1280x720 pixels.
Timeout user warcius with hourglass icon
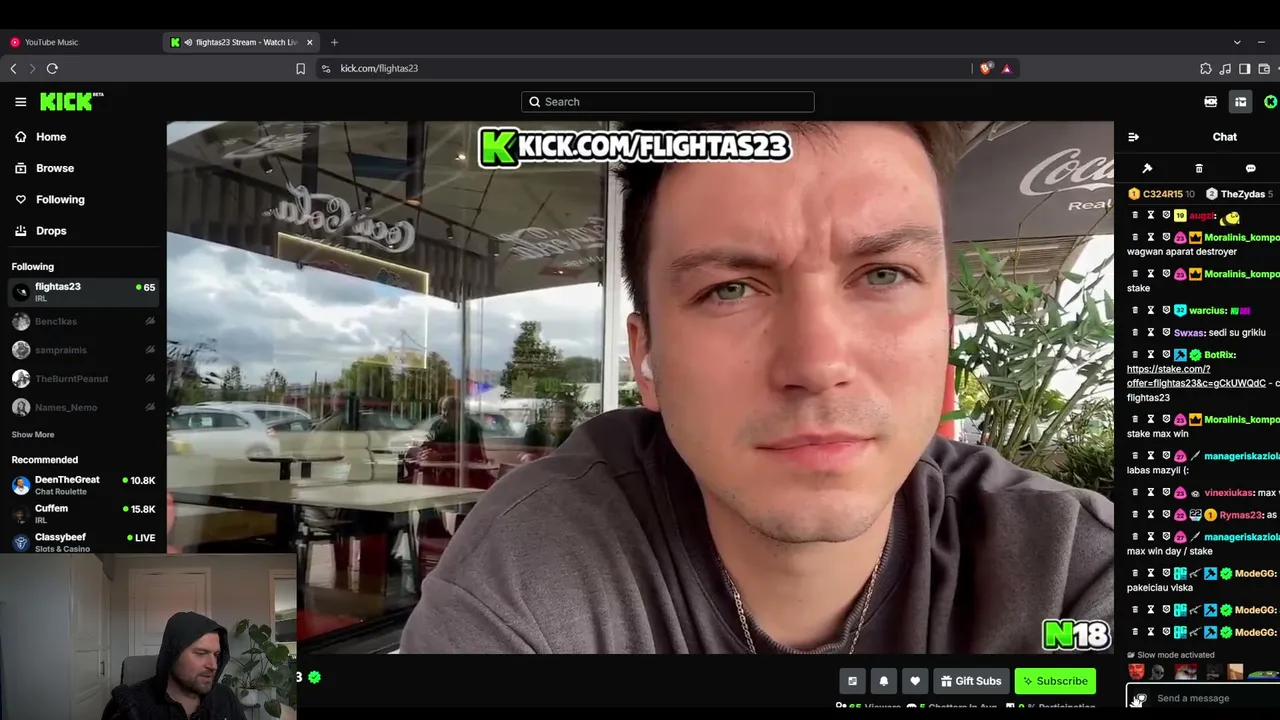click(1150, 310)
